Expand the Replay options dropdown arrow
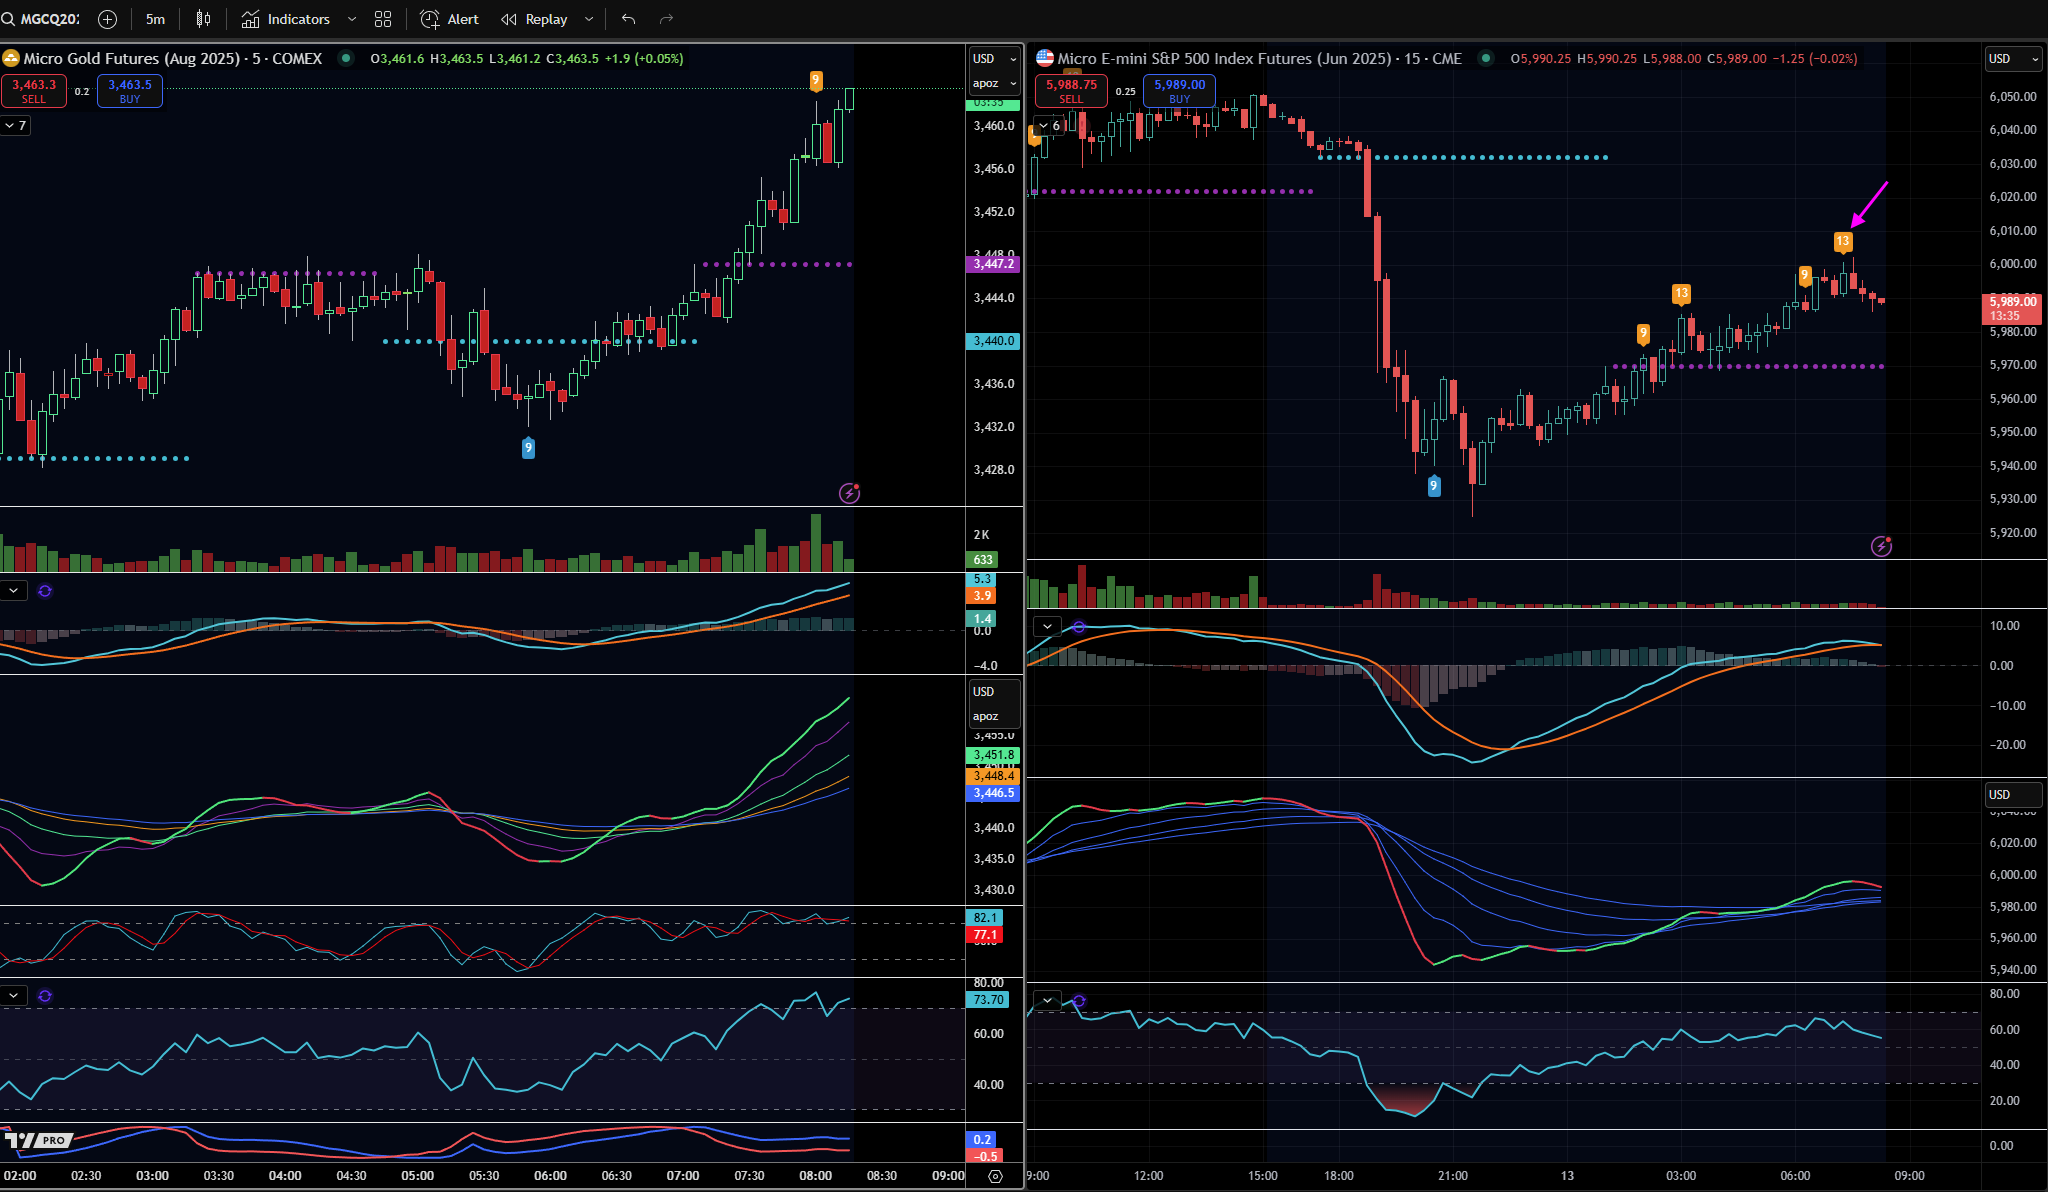 point(589,19)
